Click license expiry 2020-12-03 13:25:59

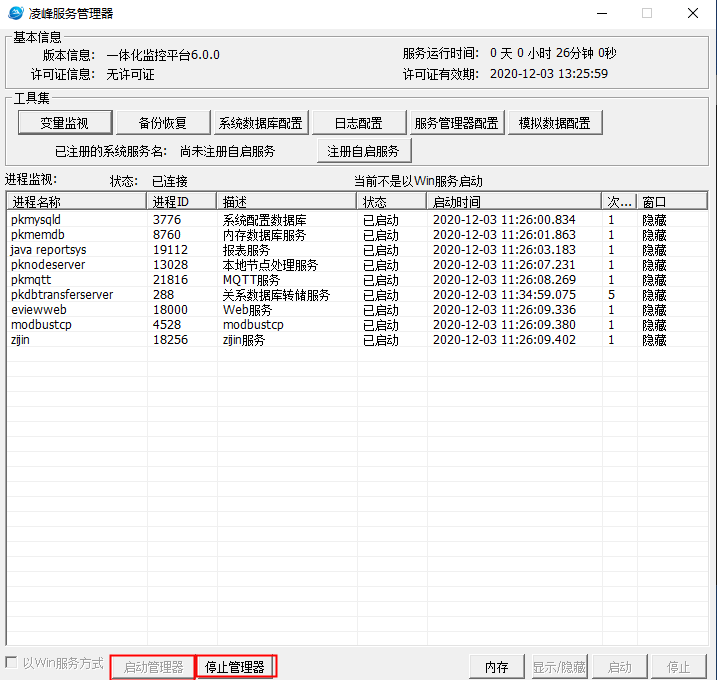click(549, 74)
